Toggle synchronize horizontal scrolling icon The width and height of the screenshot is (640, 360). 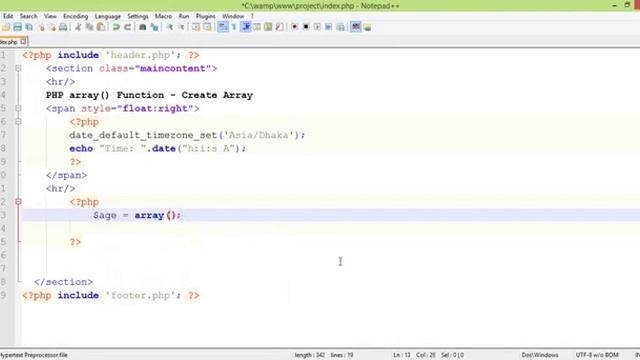207,27
